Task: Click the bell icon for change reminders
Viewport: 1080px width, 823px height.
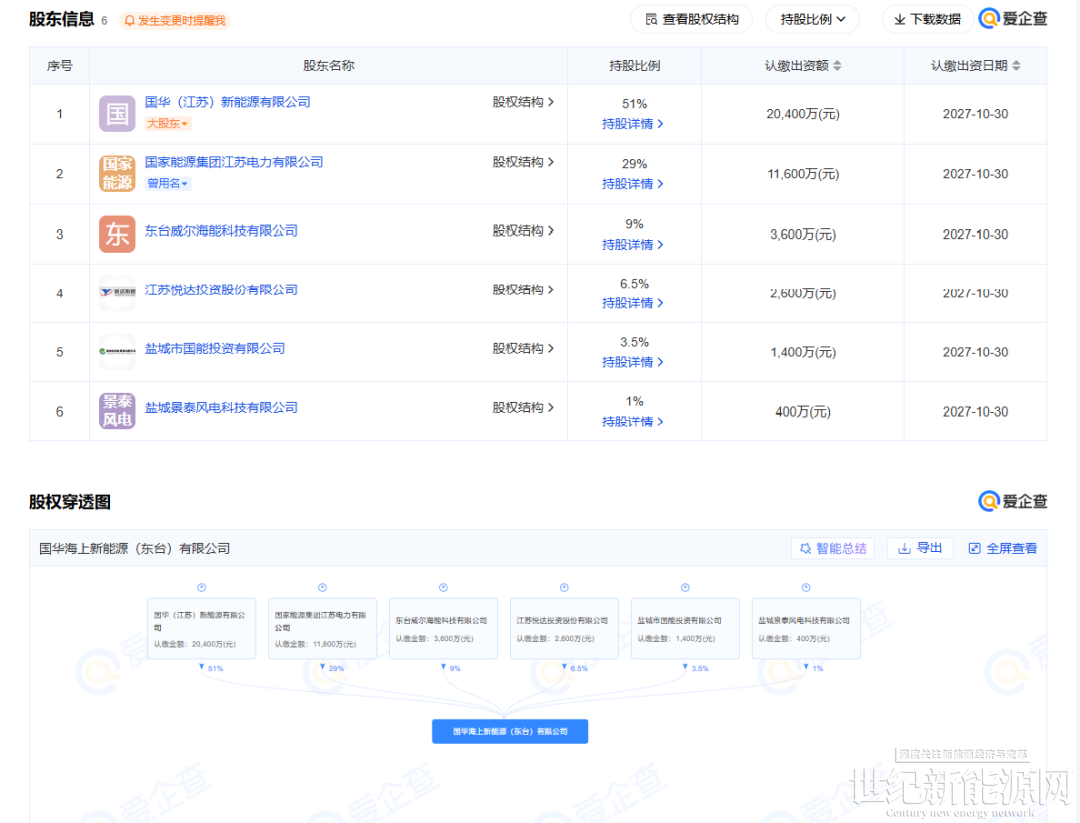Action: [129, 20]
